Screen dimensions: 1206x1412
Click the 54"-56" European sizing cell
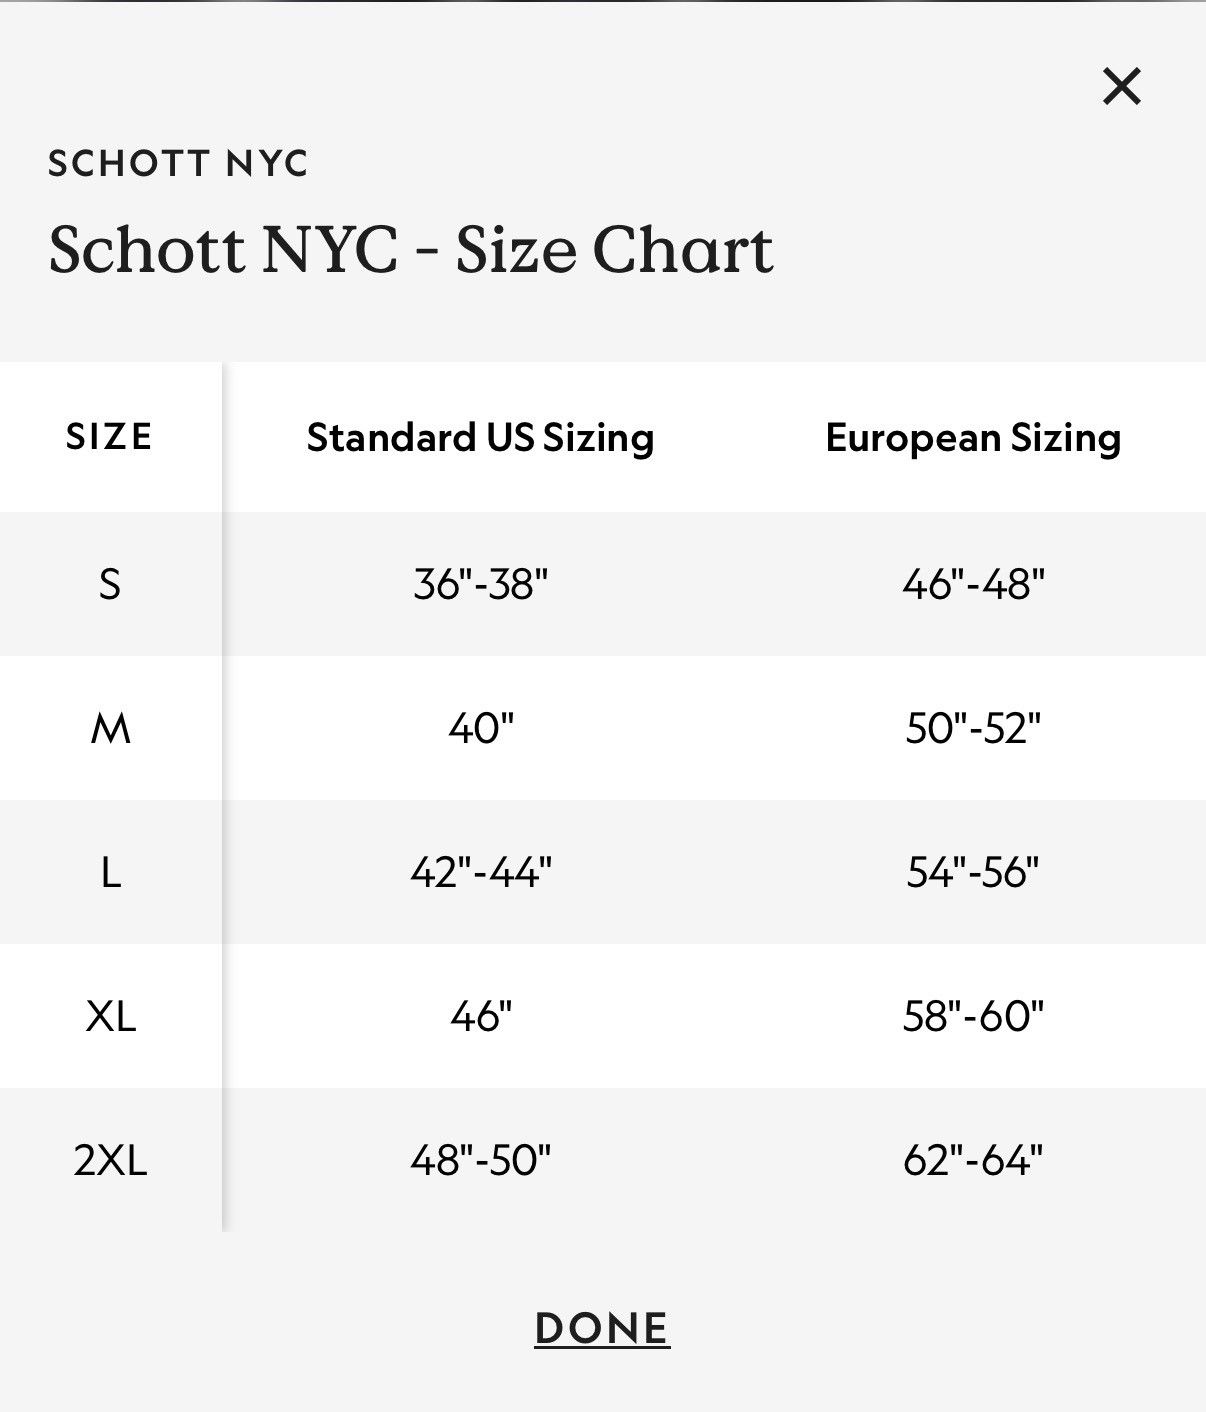click(973, 872)
